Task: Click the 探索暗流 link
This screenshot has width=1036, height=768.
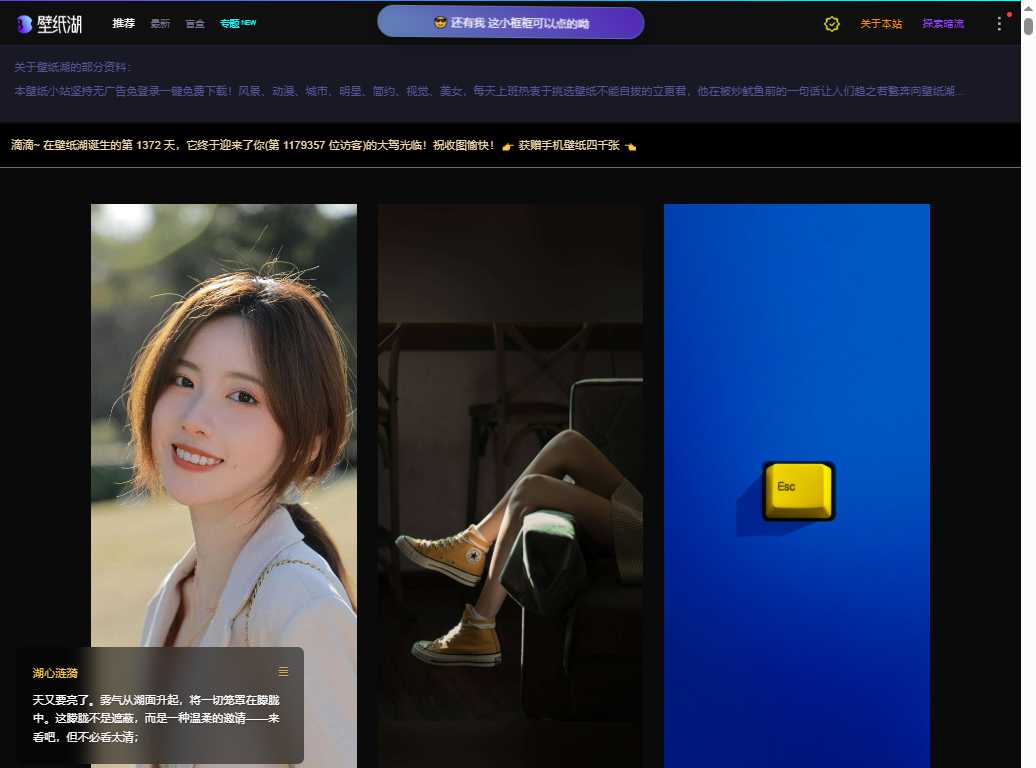Action: (944, 23)
